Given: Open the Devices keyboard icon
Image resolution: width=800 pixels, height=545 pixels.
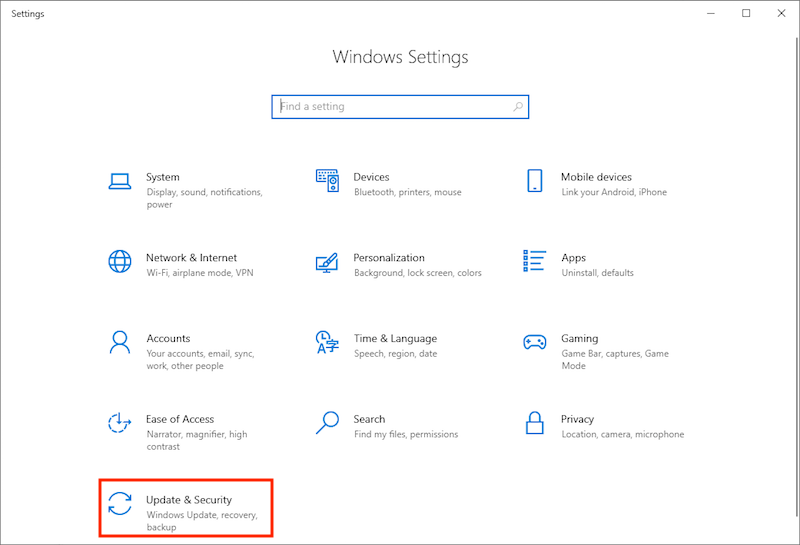Looking at the screenshot, I should 327,181.
